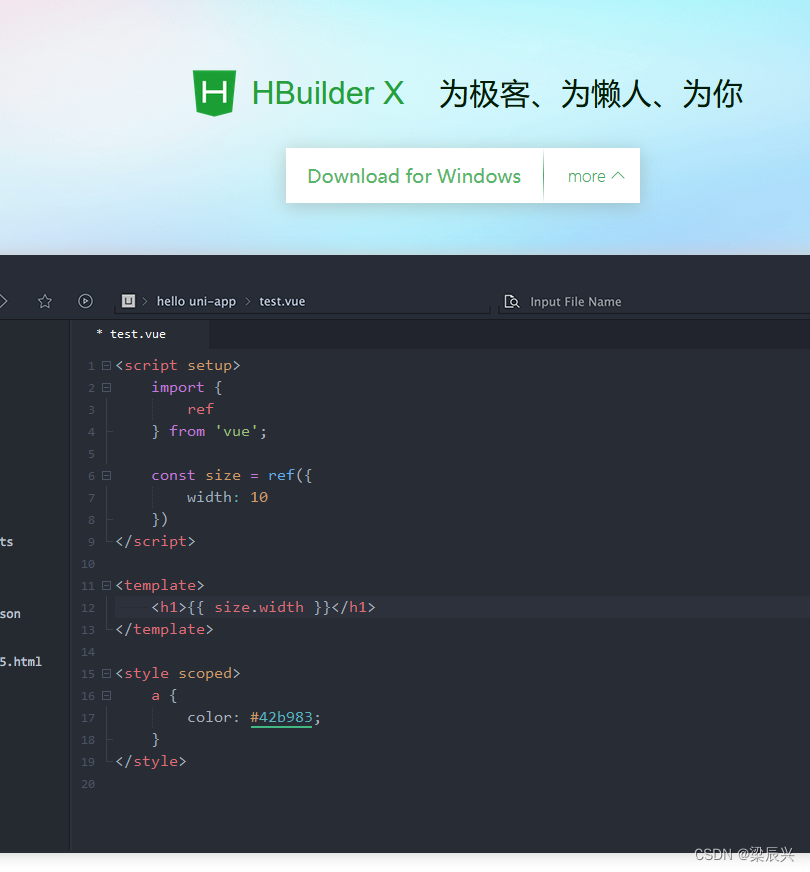Image resolution: width=810 pixels, height=872 pixels.
Task: Collapse the template block fold at line 11
Action: tap(105, 585)
